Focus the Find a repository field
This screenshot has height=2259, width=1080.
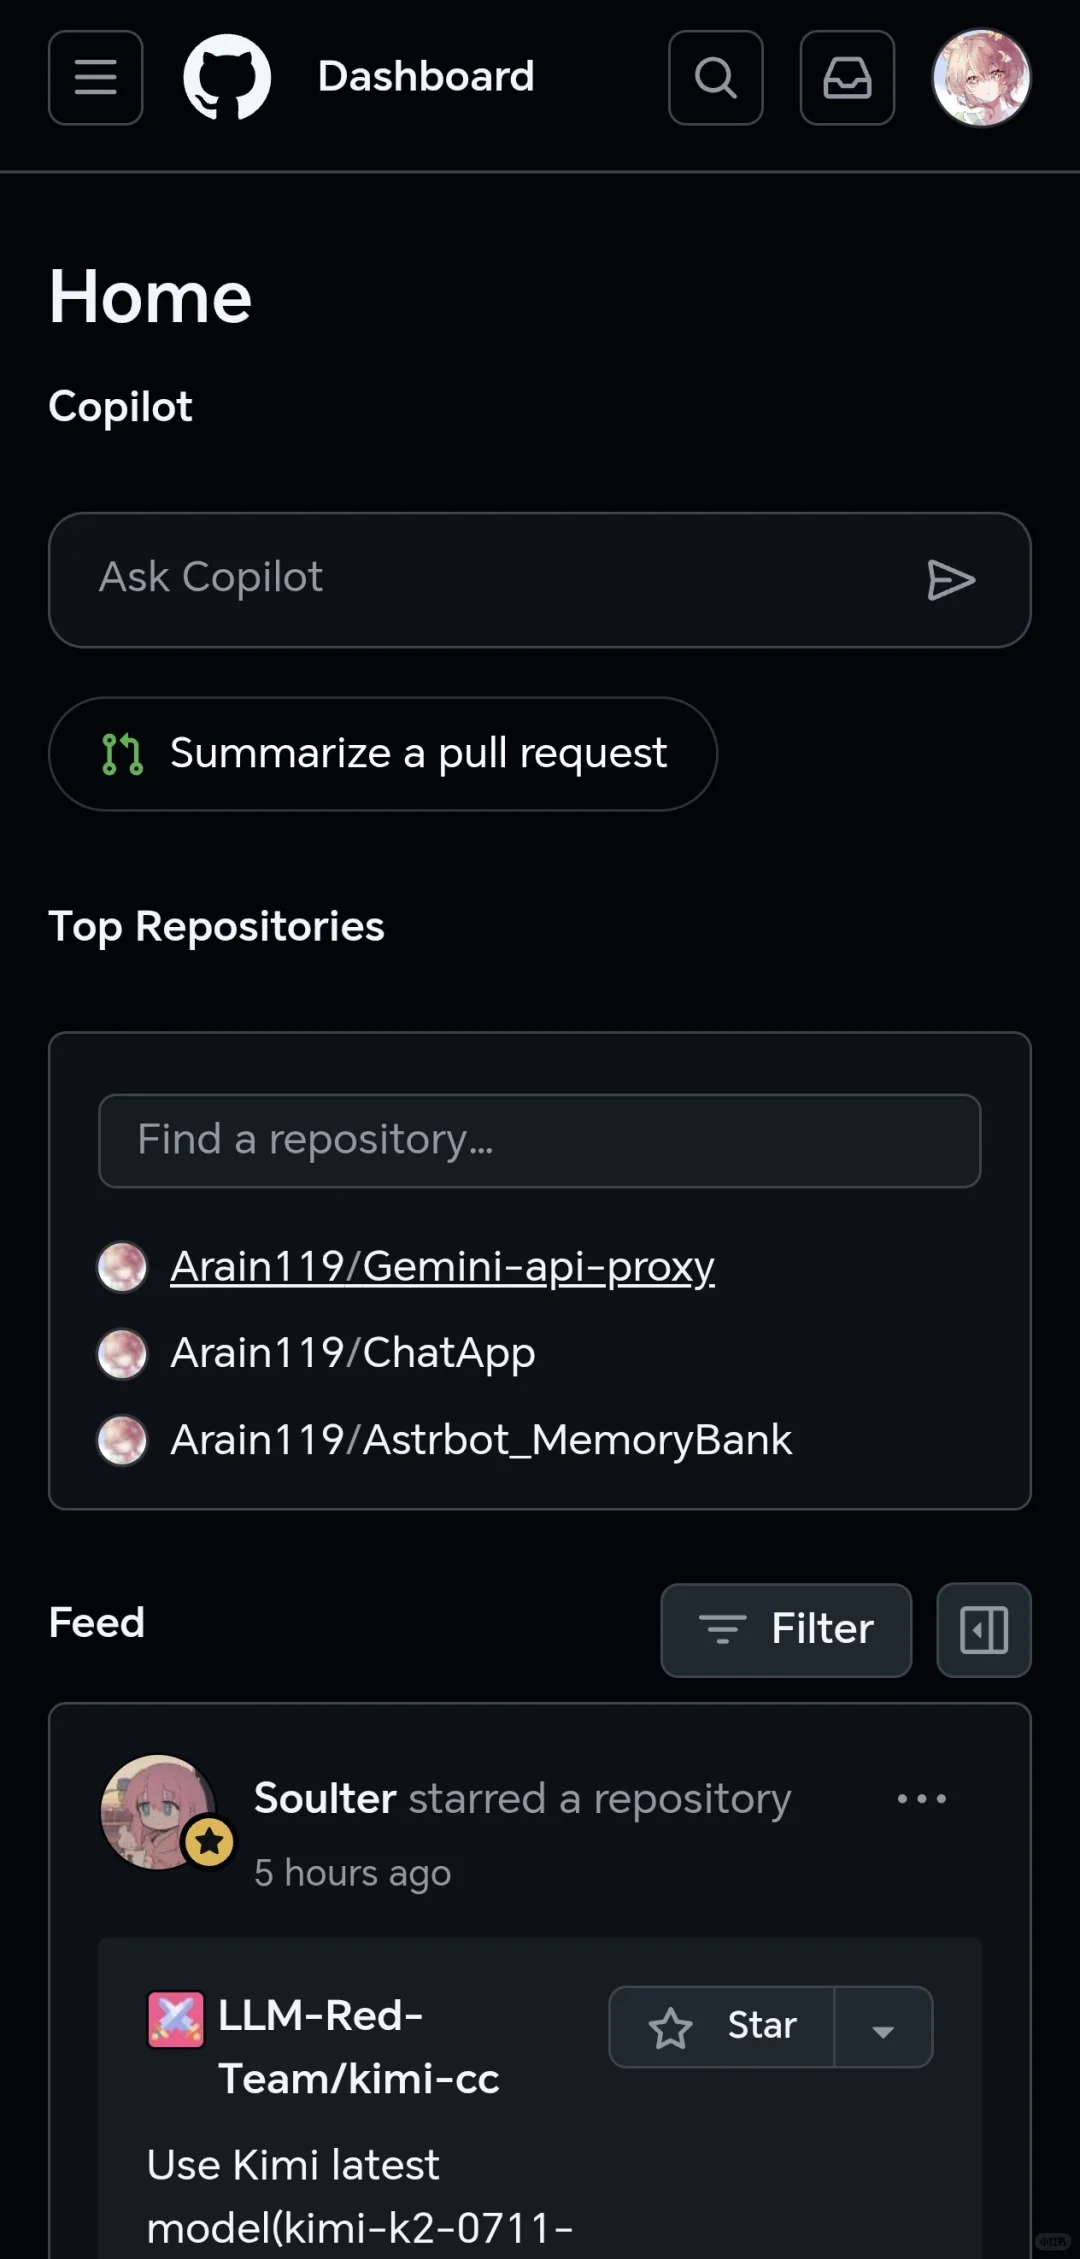click(539, 1140)
